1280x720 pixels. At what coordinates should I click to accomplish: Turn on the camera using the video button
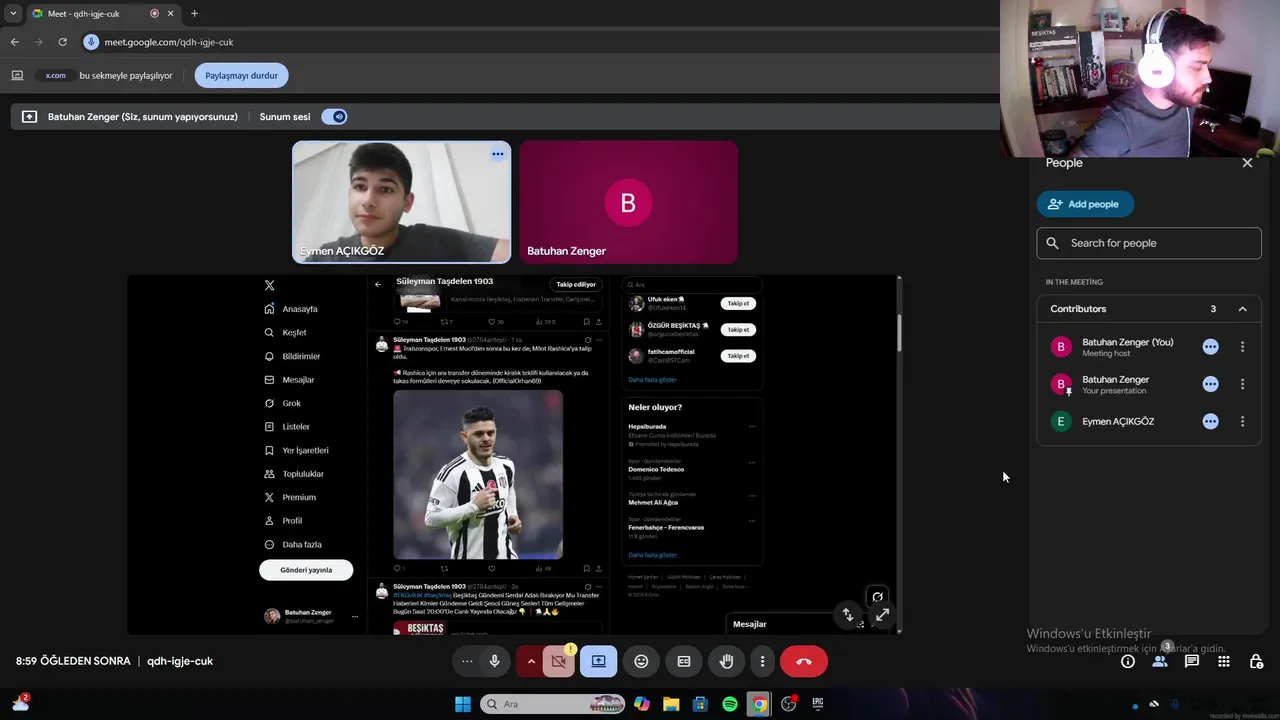pyautogui.click(x=559, y=661)
